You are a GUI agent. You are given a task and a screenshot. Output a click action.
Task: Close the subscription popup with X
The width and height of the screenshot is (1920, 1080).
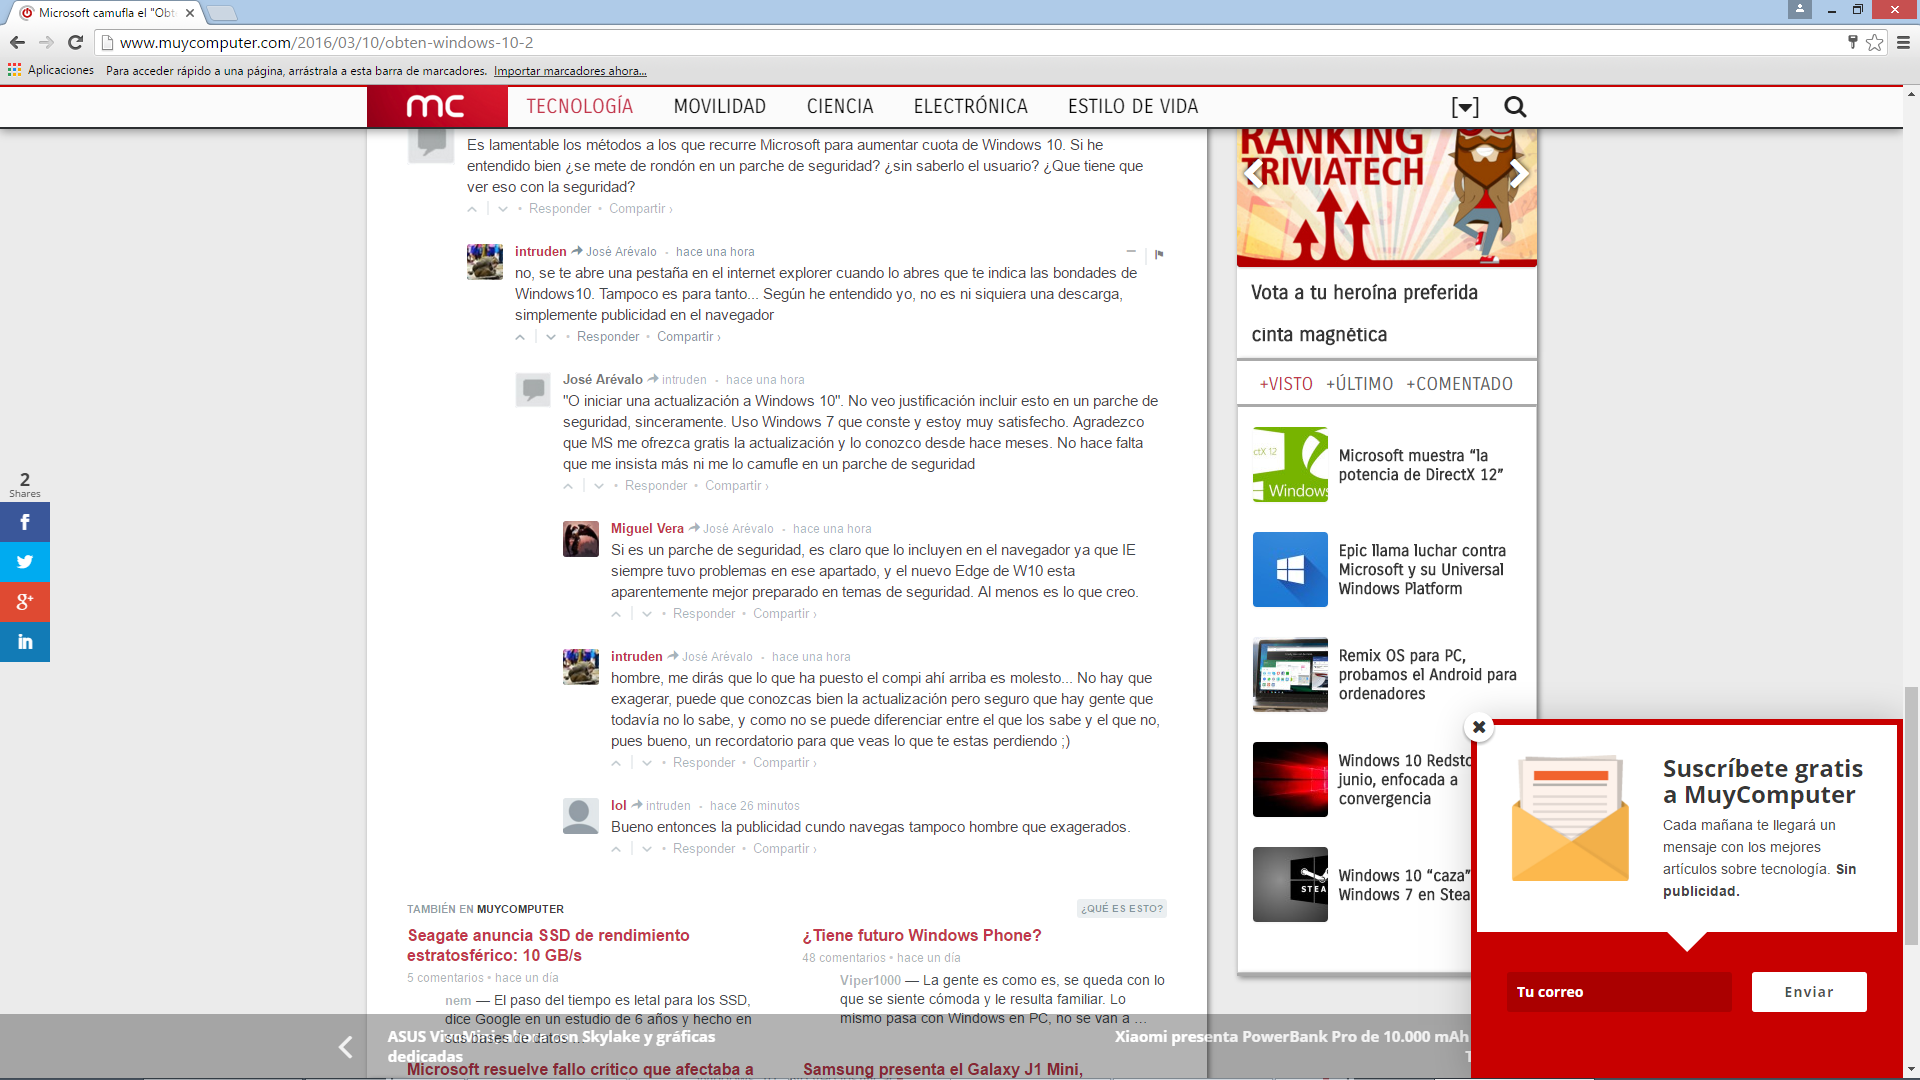click(x=1479, y=727)
